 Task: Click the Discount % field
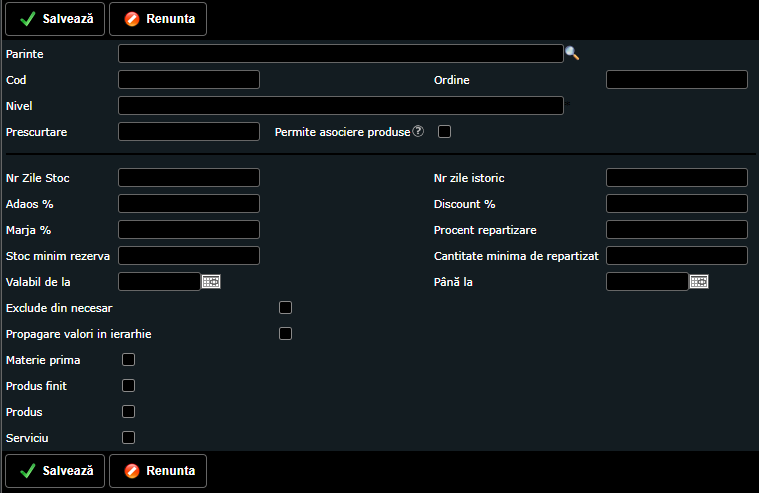(x=677, y=204)
